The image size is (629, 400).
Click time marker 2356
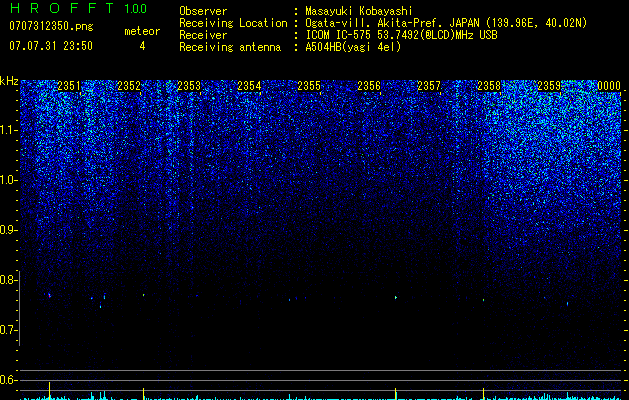click(369, 86)
